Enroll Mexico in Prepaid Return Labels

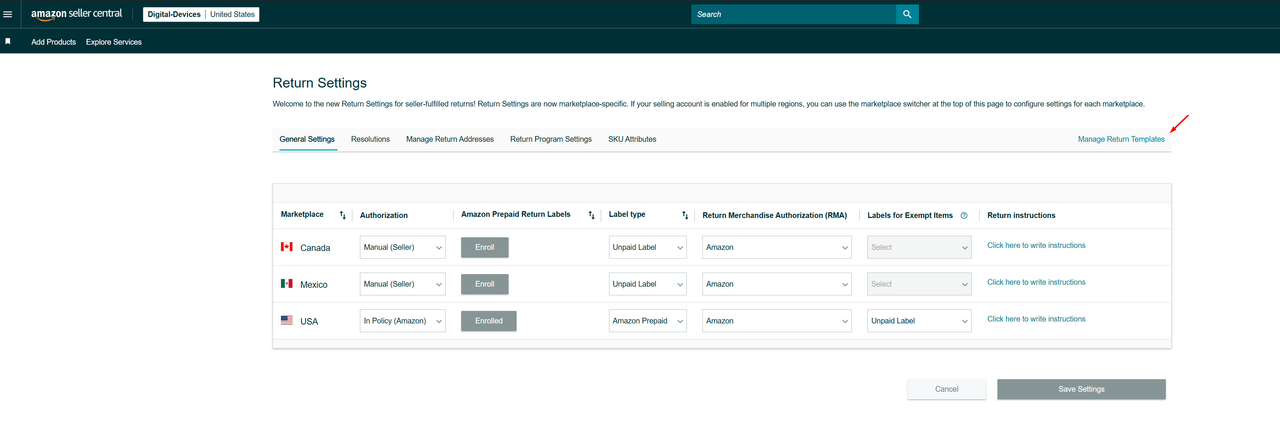[x=484, y=284]
